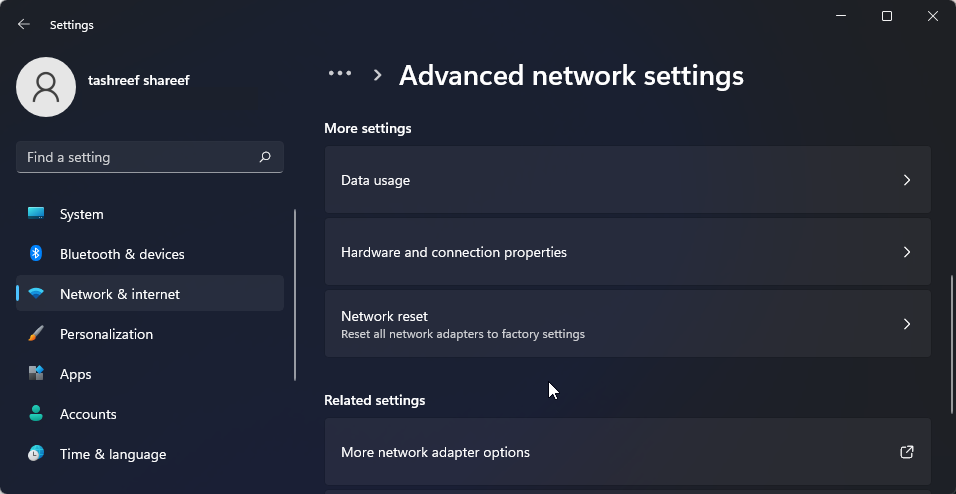Screen dimensions: 956x494
Task: Open the Time & language settings page
Action: (x=113, y=454)
